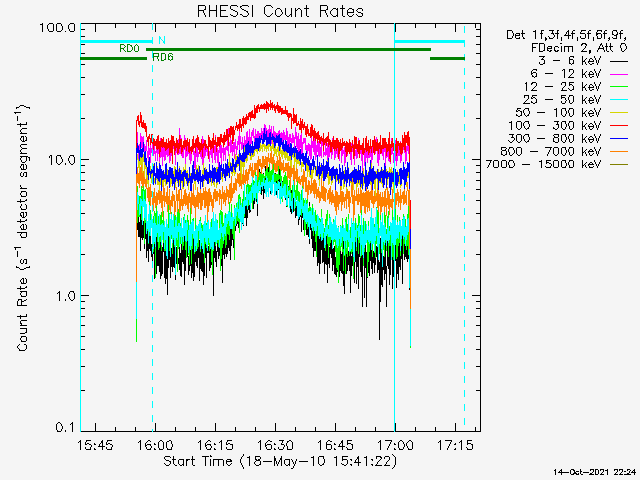The height and width of the screenshot is (480, 640).
Task: Click the 17:00 tick label on time axis
Action: (x=394, y=443)
